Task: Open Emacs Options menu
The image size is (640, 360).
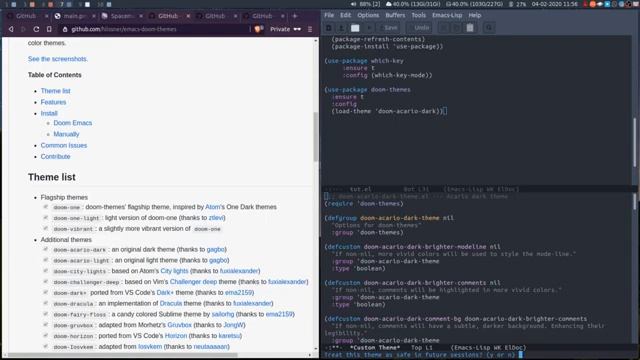Action: coord(368,15)
